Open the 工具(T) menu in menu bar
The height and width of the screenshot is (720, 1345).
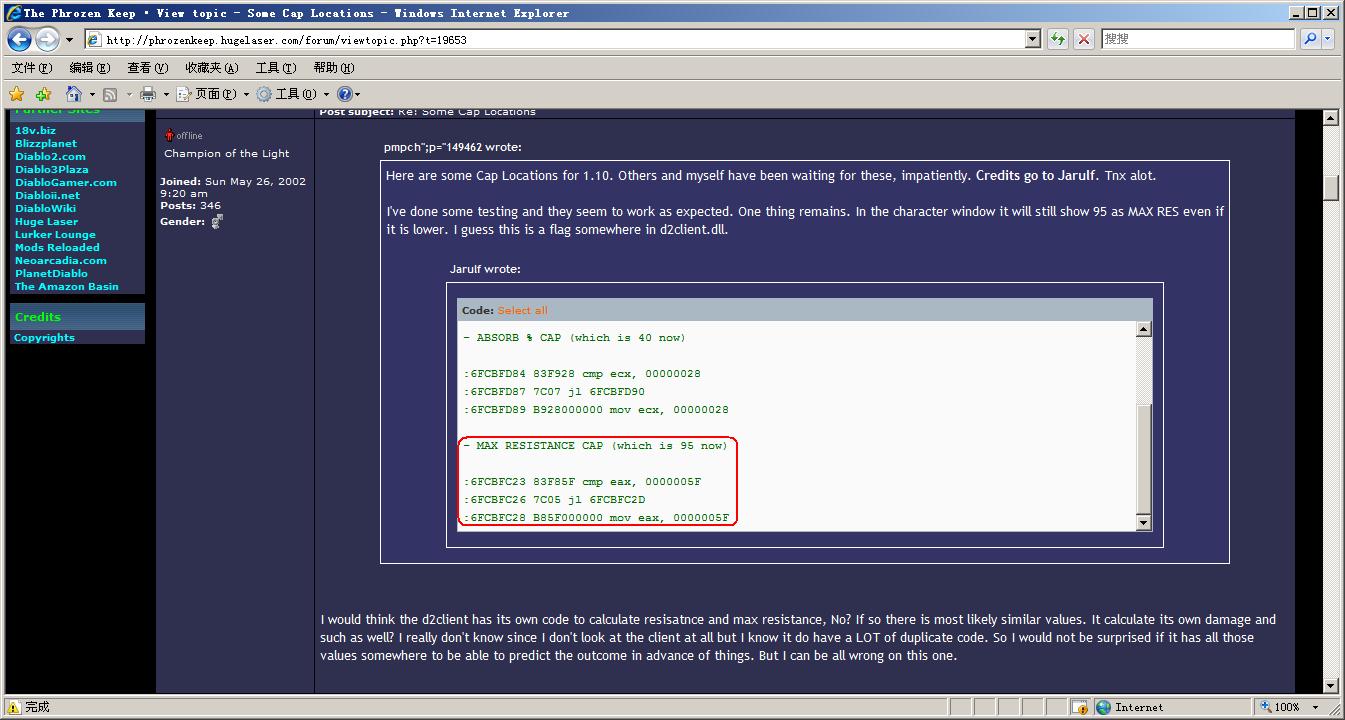click(x=275, y=68)
